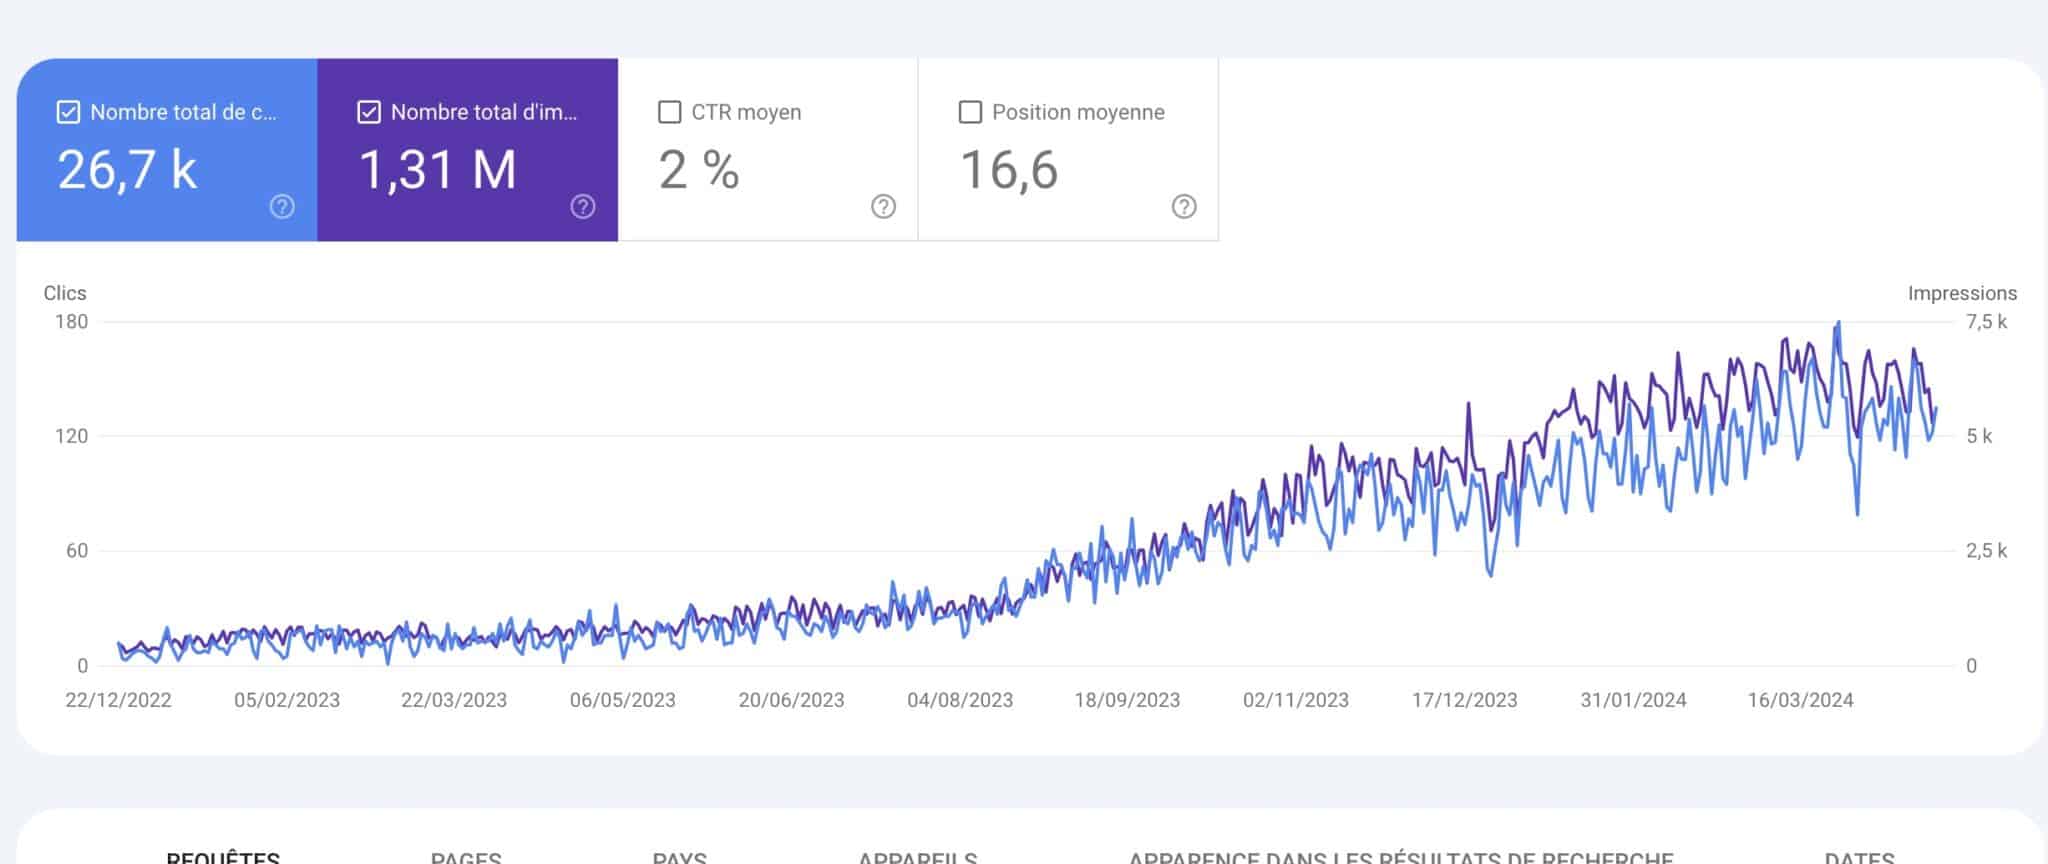Go to the APPAREILS tab
The width and height of the screenshot is (2048, 864).
[917, 857]
